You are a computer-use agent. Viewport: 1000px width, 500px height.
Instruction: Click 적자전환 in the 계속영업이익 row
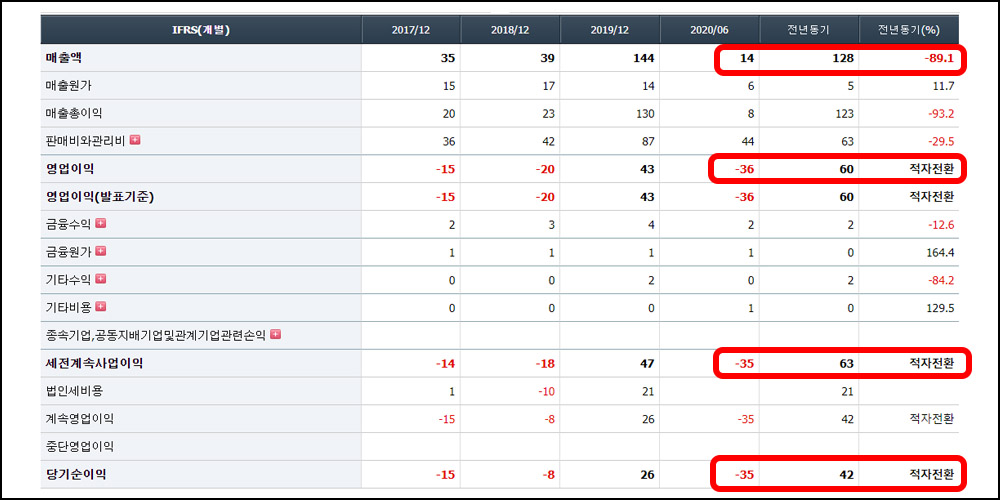pyautogui.click(x=932, y=420)
